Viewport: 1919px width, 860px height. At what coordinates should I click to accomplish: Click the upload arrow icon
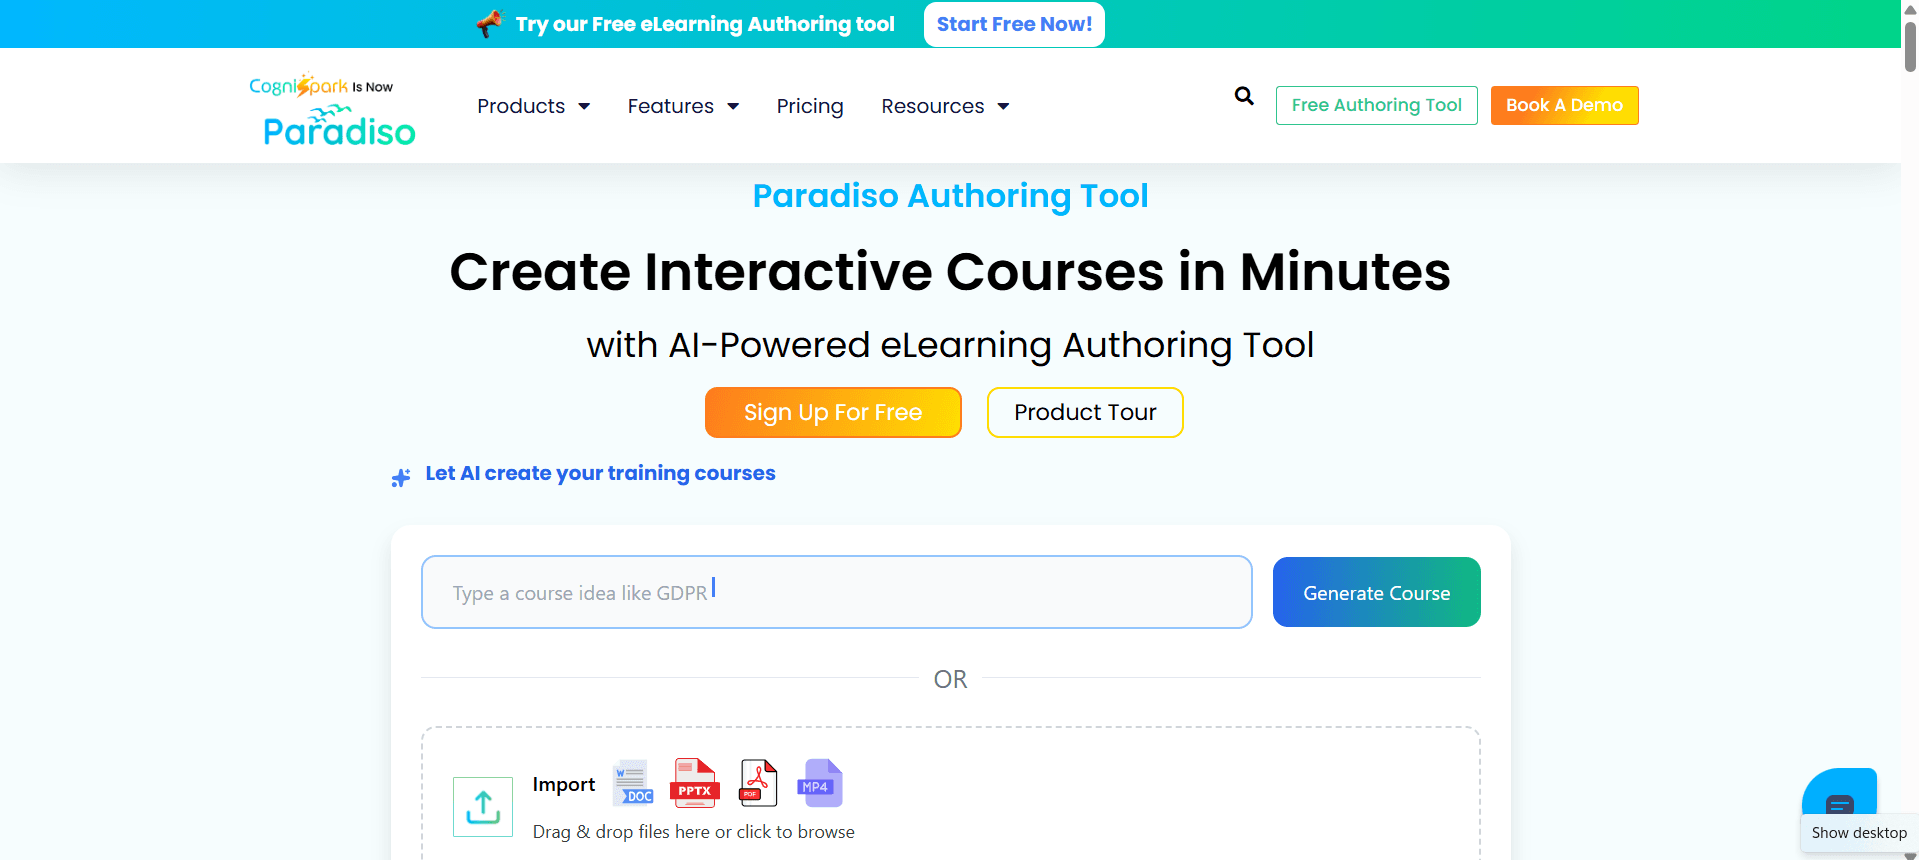click(483, 807)
